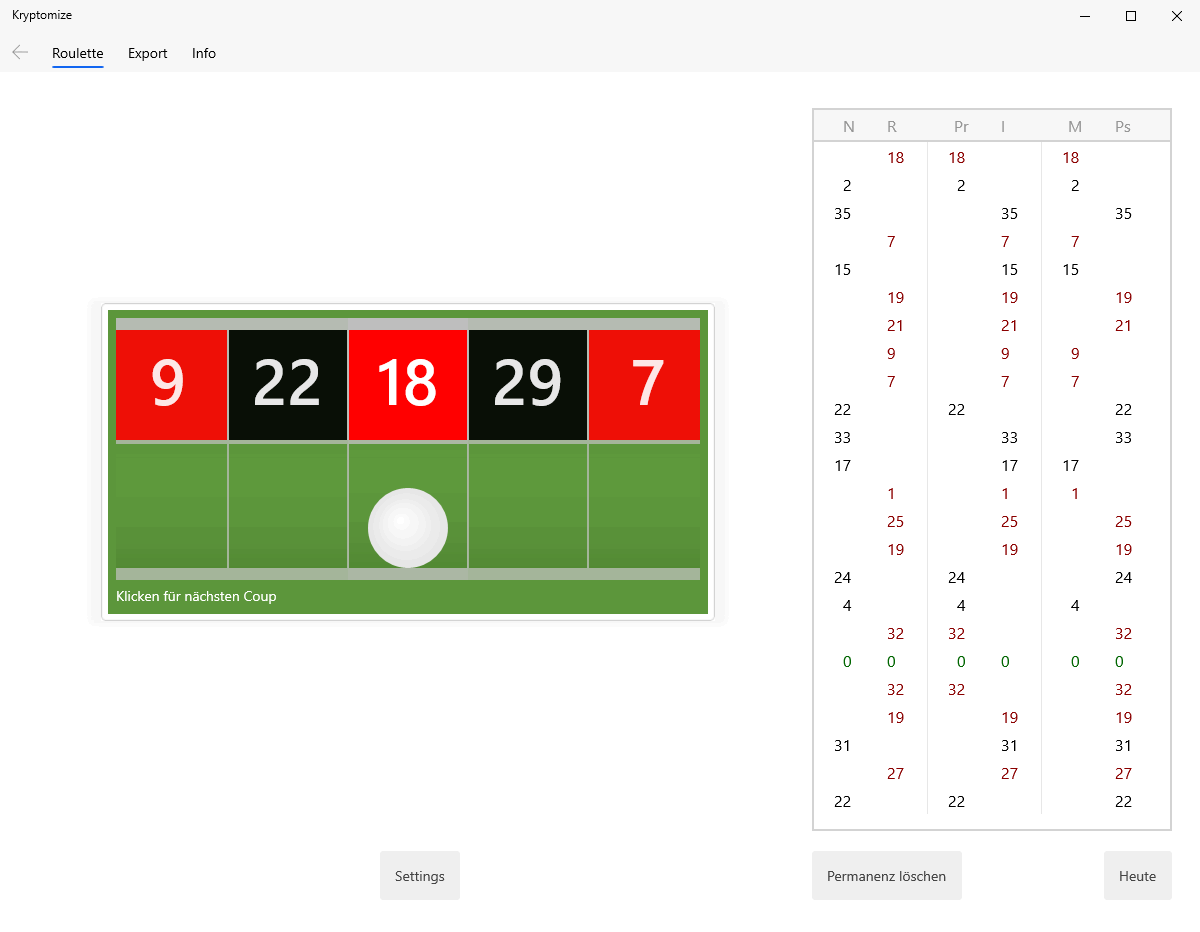Select 27 in the Ps column

pos(1124,774)
